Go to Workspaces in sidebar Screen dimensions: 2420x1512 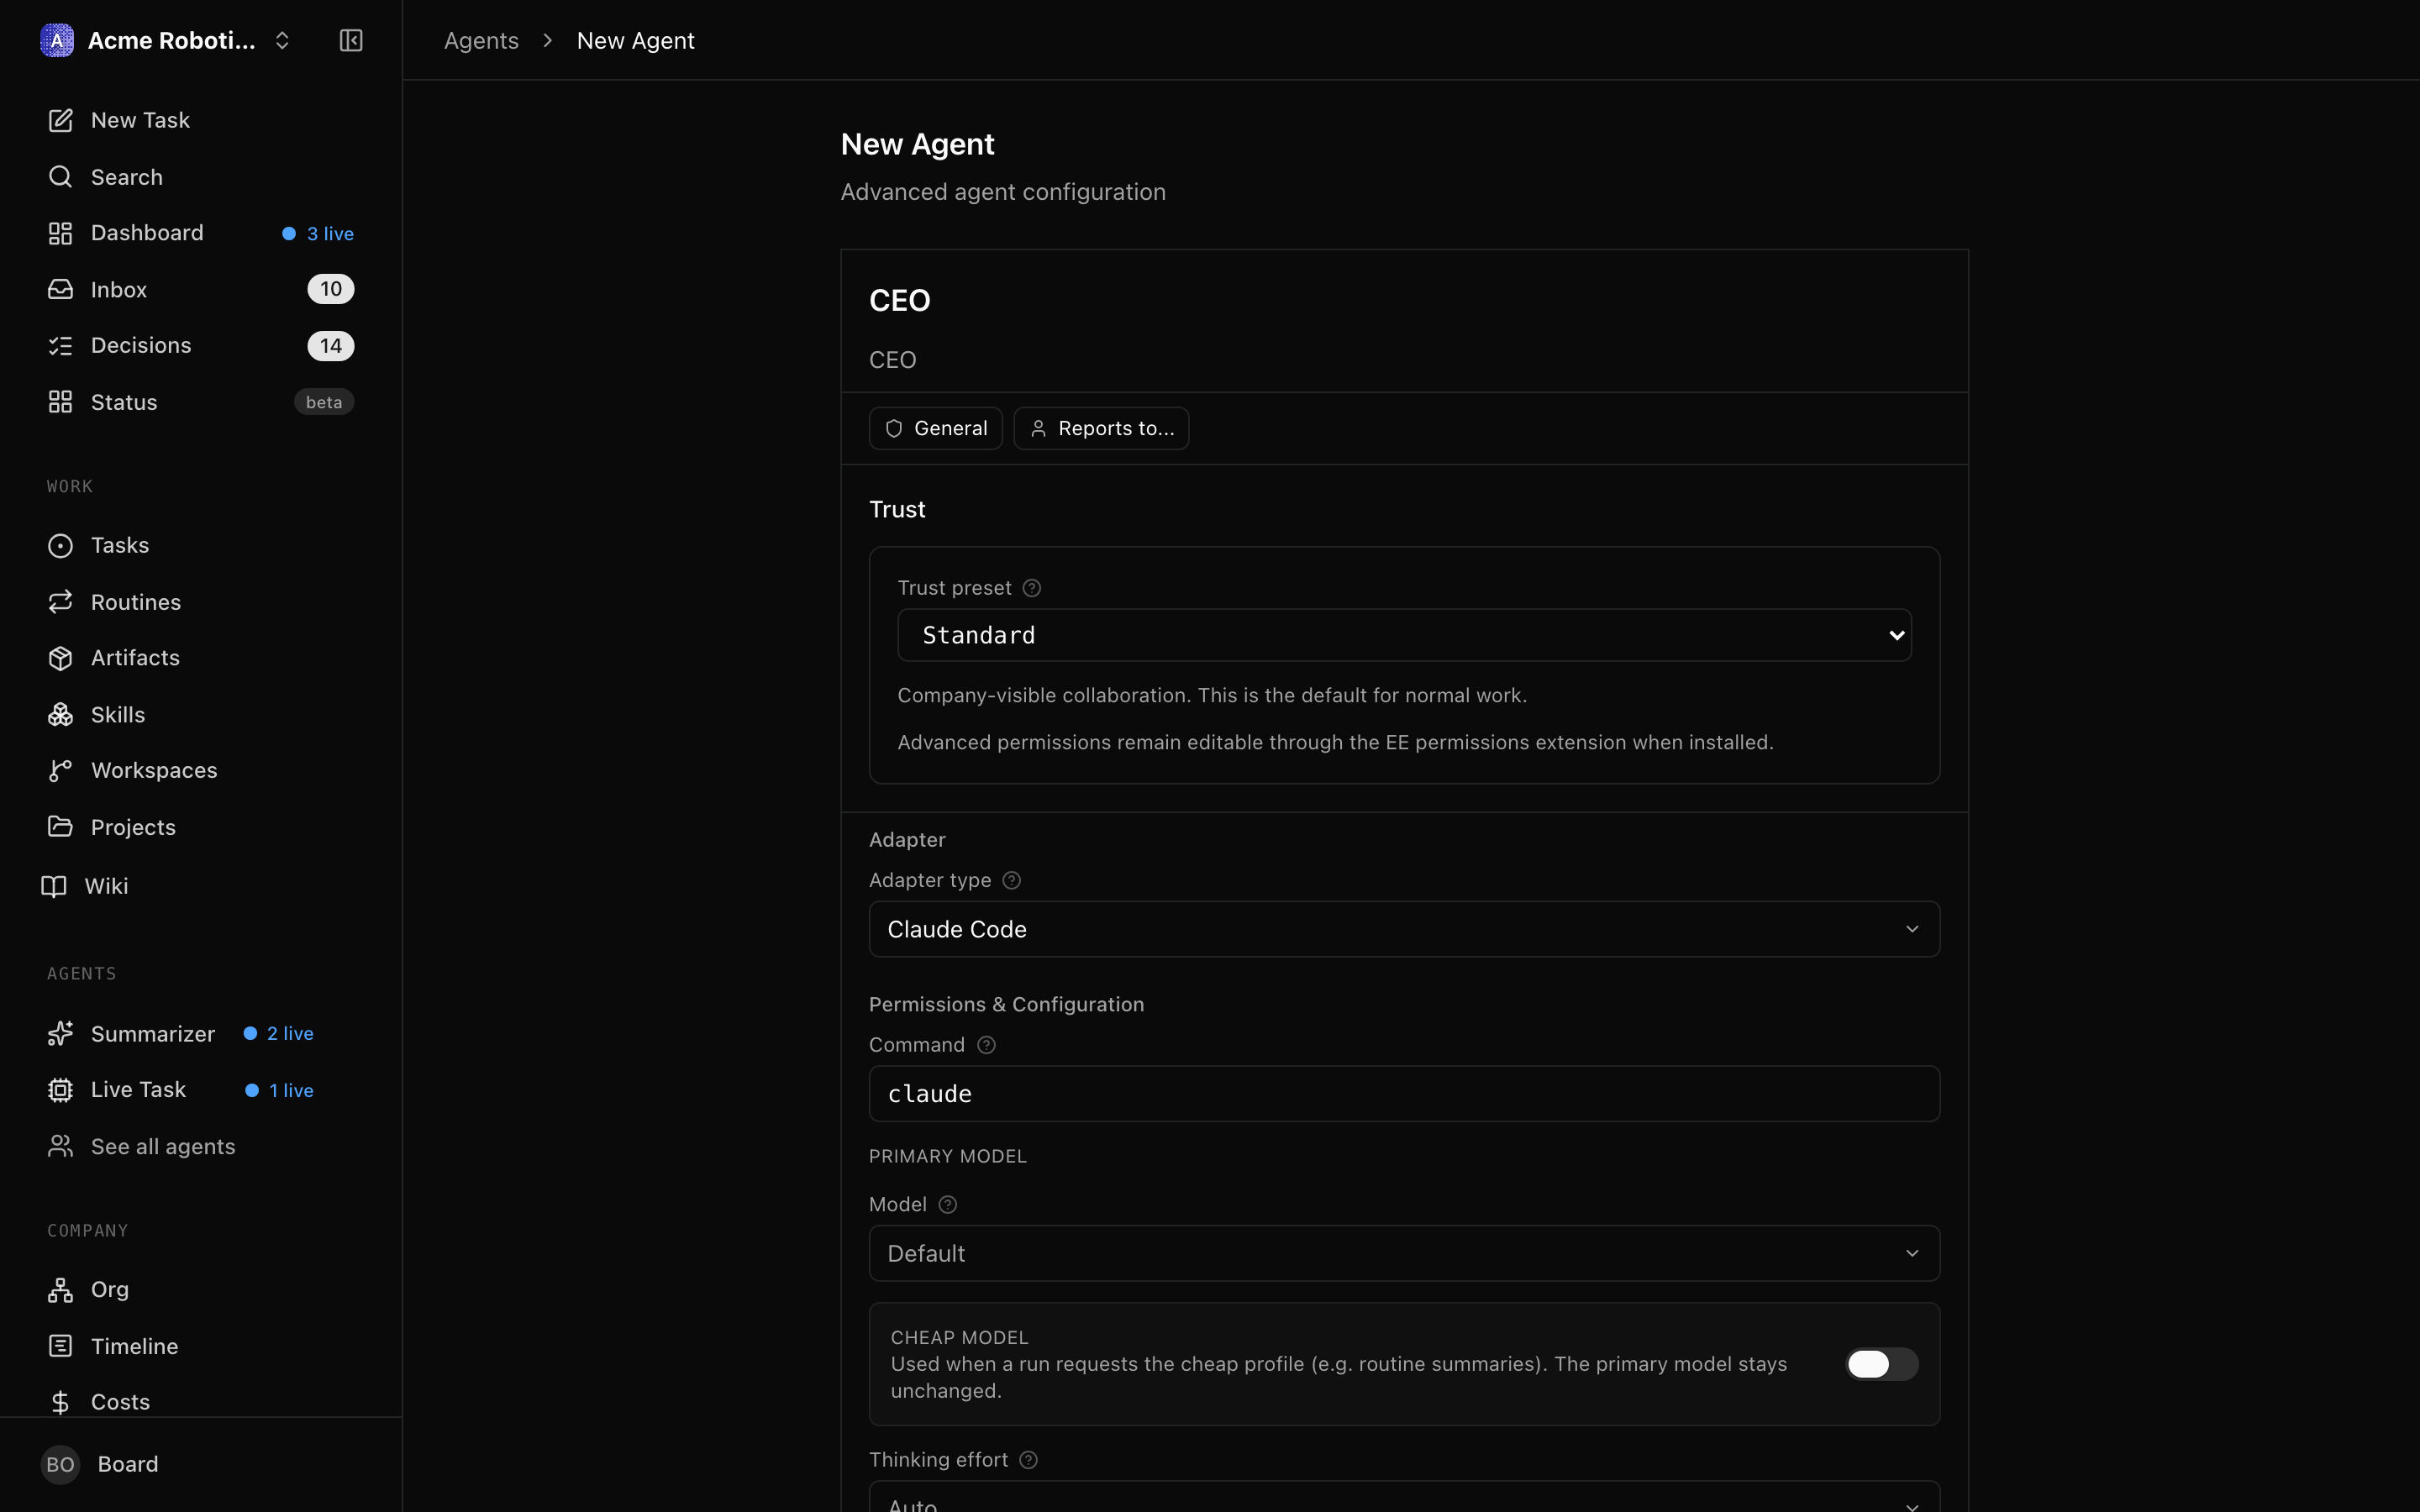[200, 770]
